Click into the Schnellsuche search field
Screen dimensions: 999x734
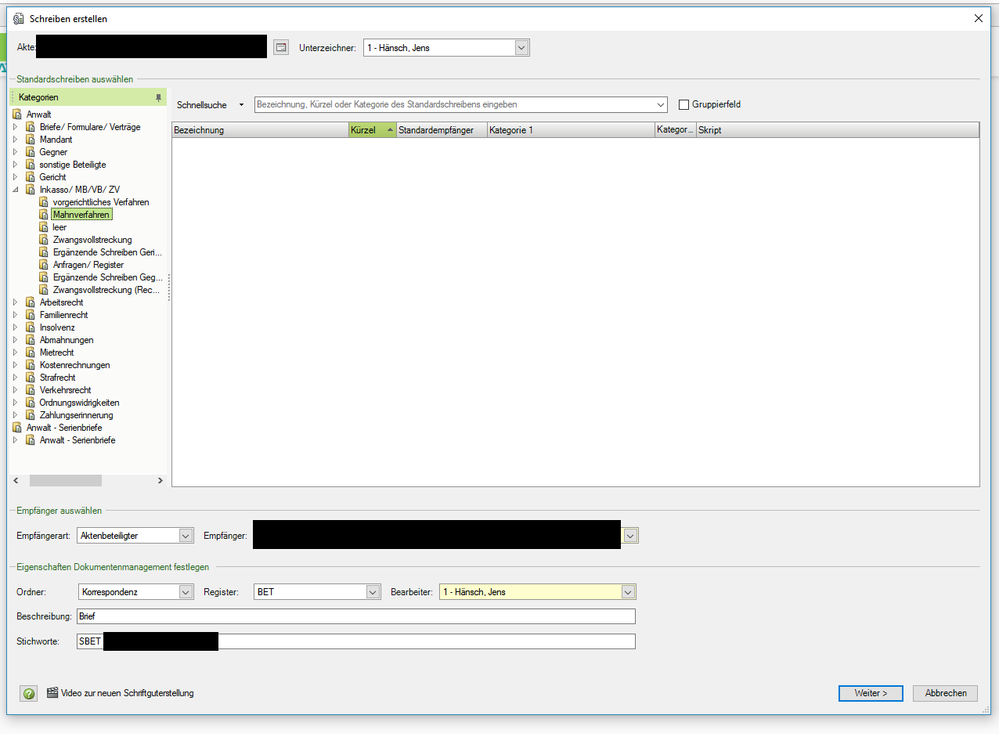pos(455,105)
